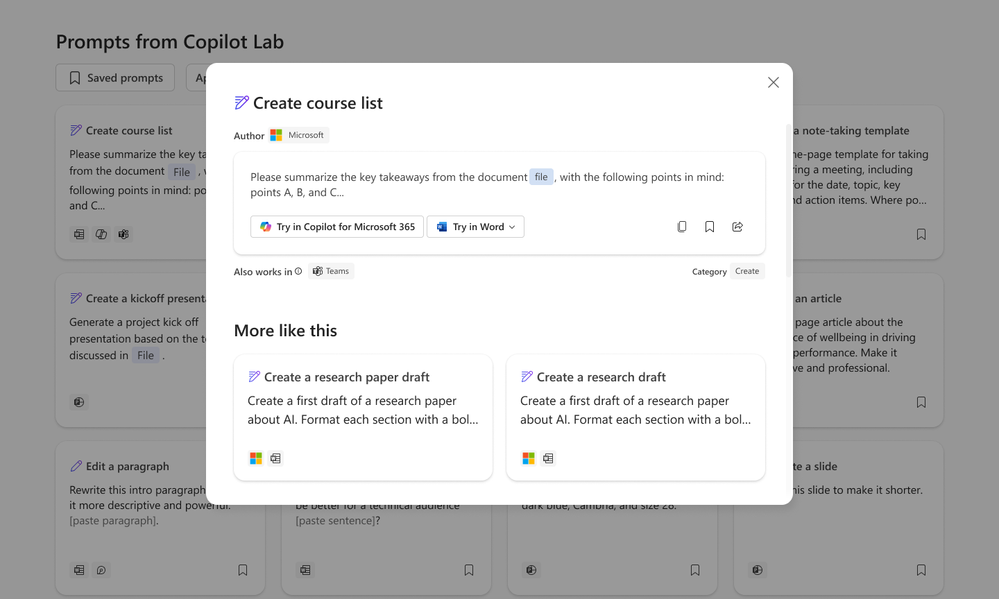999x599 pixels.
Task: Click Word icon on Create a research draft card
Action: coord(548,458)
